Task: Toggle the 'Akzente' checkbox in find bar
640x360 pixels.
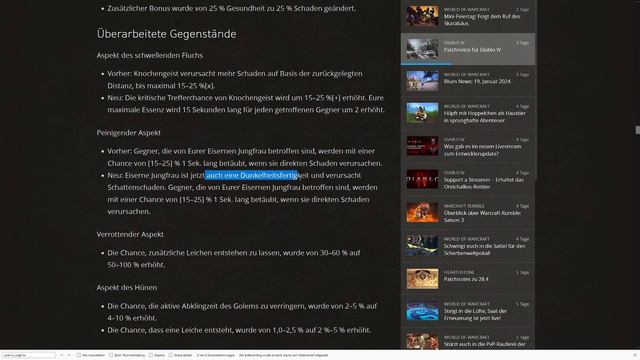Action: pos(151,355)
